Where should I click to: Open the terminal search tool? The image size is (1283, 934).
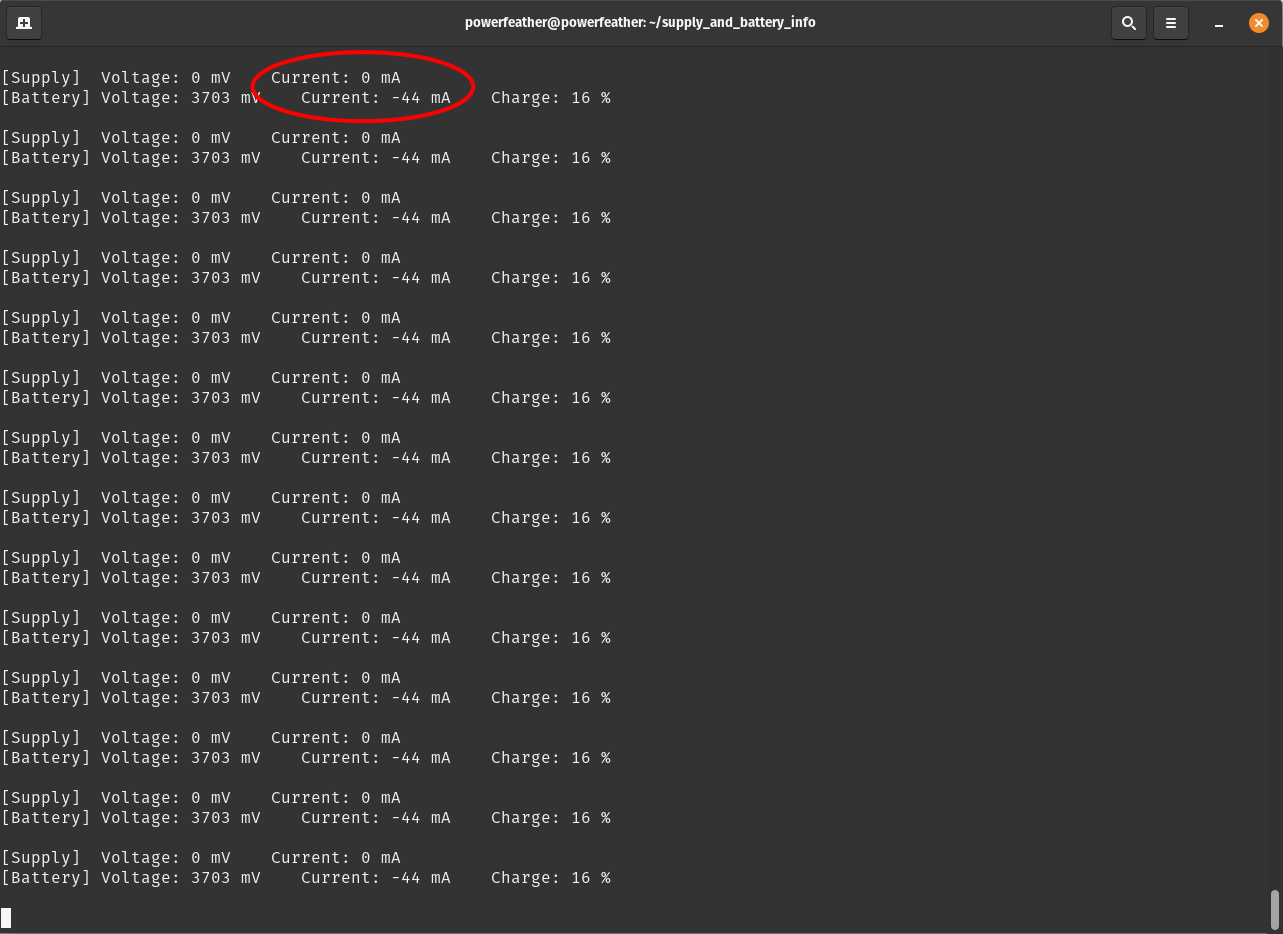point(1129,22)
